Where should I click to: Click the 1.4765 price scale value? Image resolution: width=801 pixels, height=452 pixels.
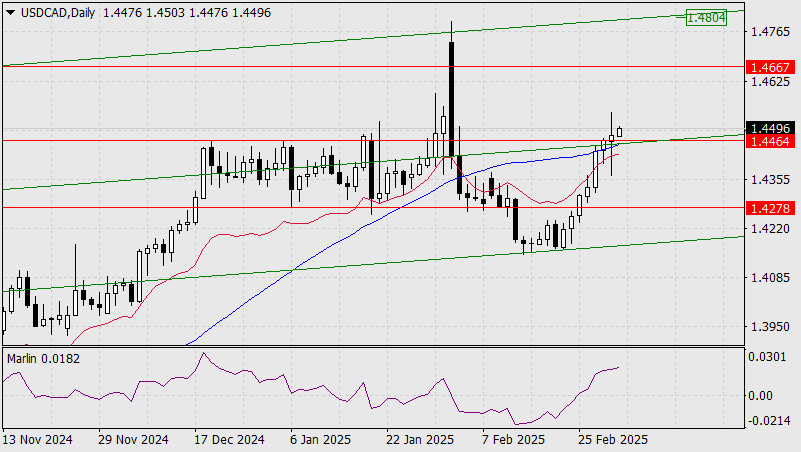pyautogui.click(x=770, y=32)
